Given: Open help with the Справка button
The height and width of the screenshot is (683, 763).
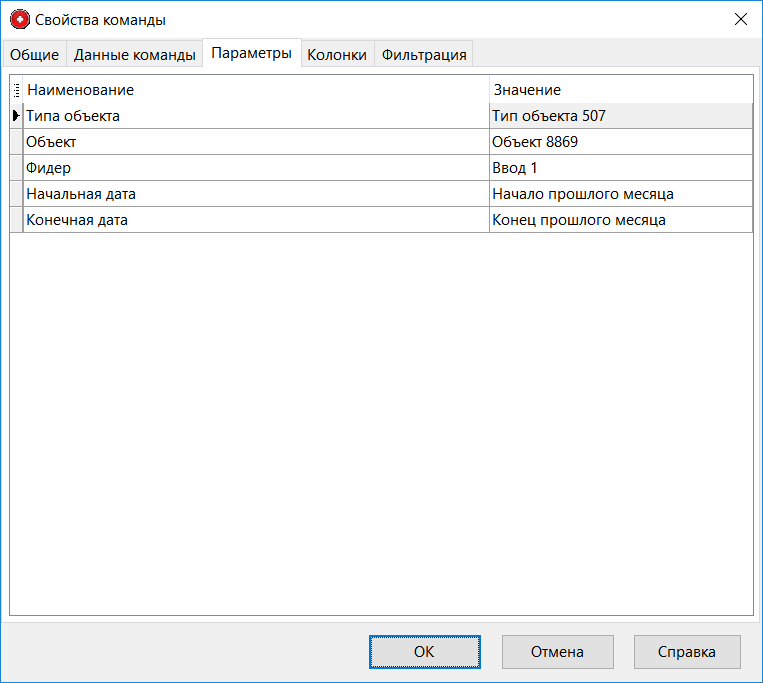Looking at the screenshot, I should [x=687, y=651].
